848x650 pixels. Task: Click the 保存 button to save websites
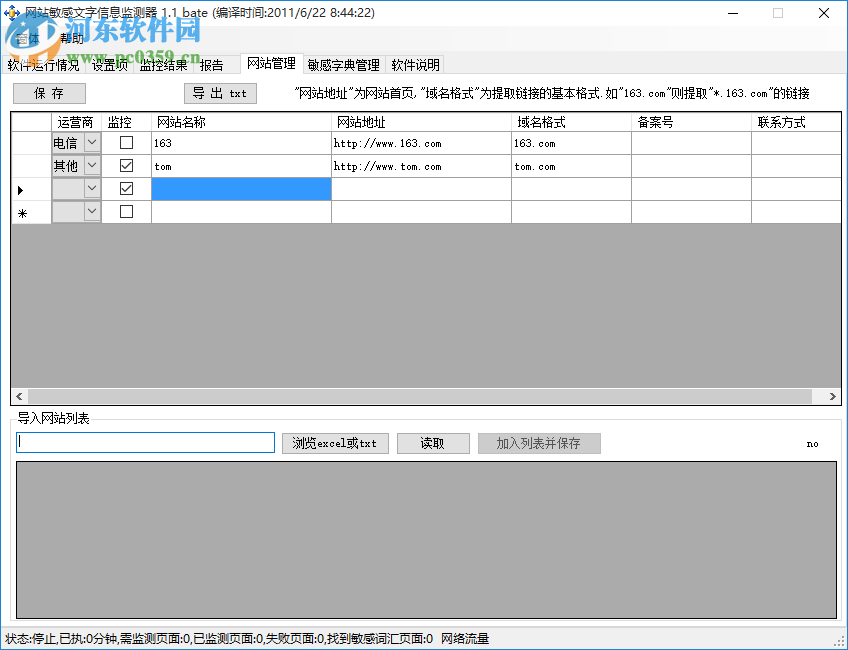click(48, 93)
